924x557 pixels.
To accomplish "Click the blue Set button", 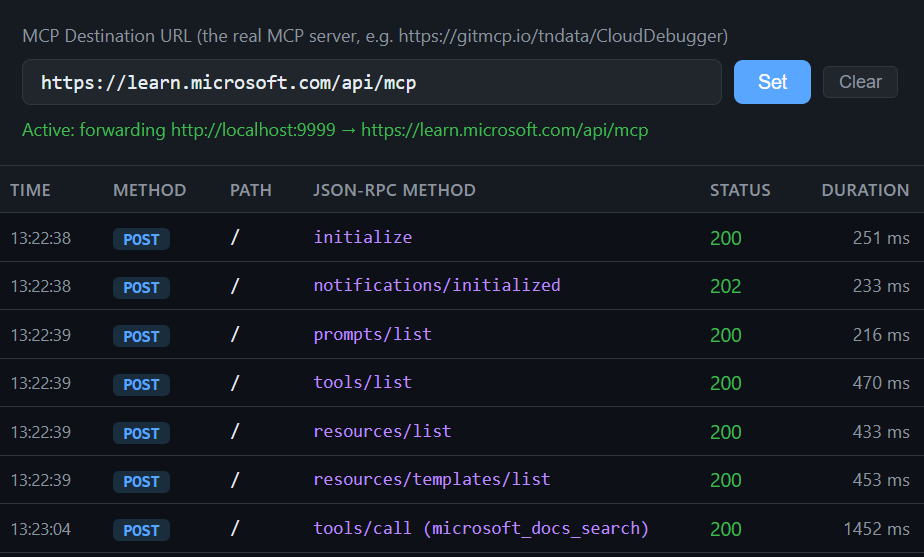I will click(772, 82).
